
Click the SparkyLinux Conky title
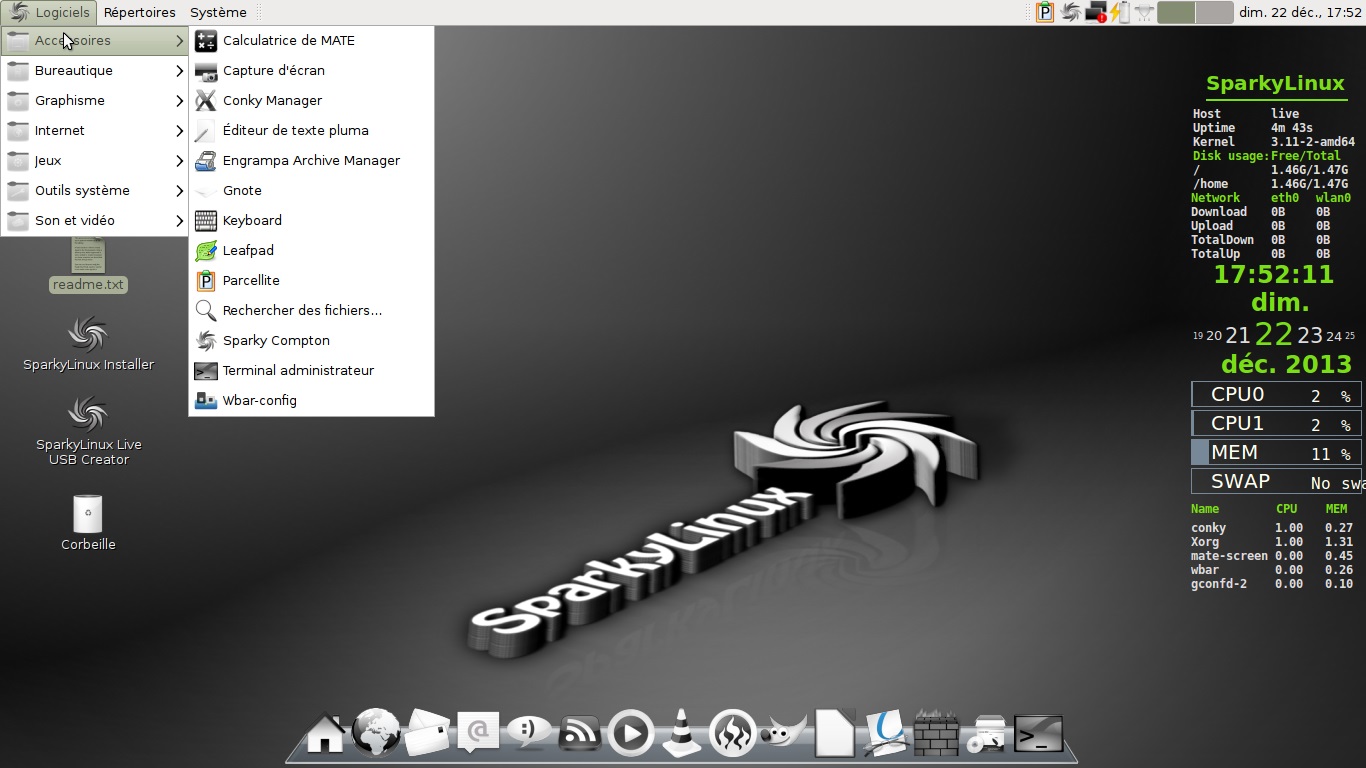pyautogui.click(x=1275, y=83)
